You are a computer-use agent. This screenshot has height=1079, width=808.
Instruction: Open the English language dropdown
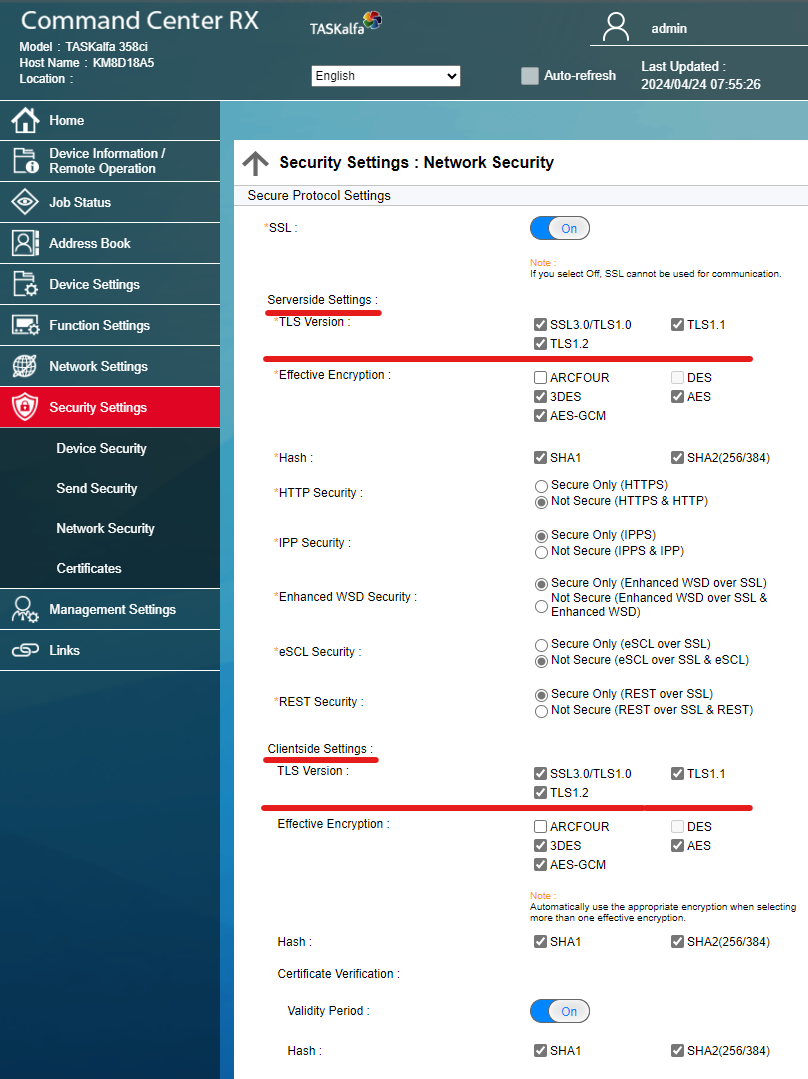coord(385,75)
